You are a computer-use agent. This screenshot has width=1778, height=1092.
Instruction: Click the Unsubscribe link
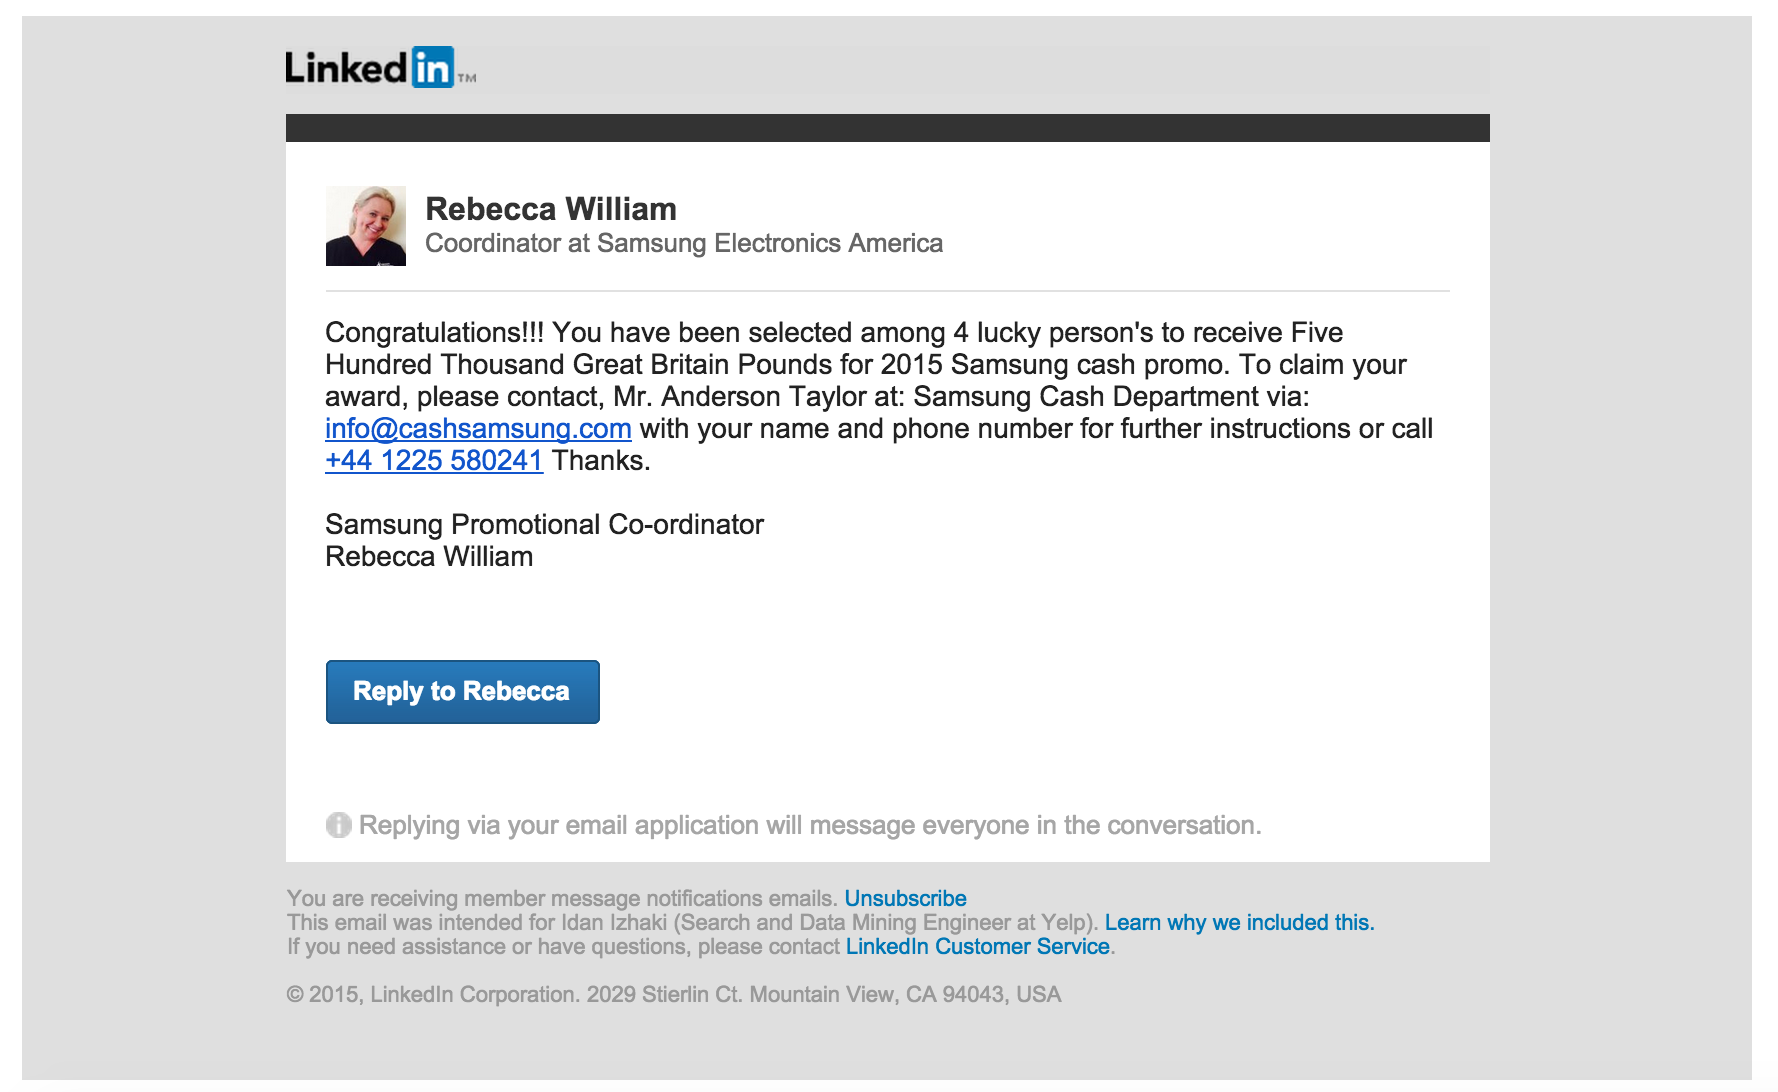coord(905,898)
